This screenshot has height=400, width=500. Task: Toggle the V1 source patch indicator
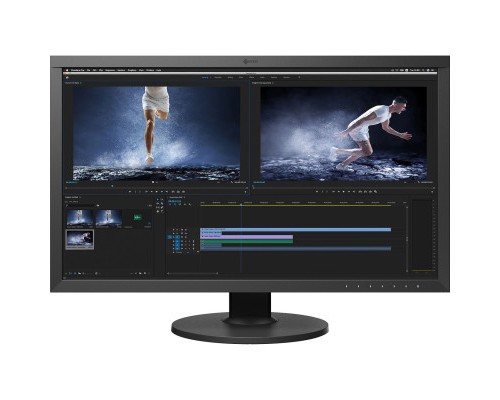(x=169, y=237)
